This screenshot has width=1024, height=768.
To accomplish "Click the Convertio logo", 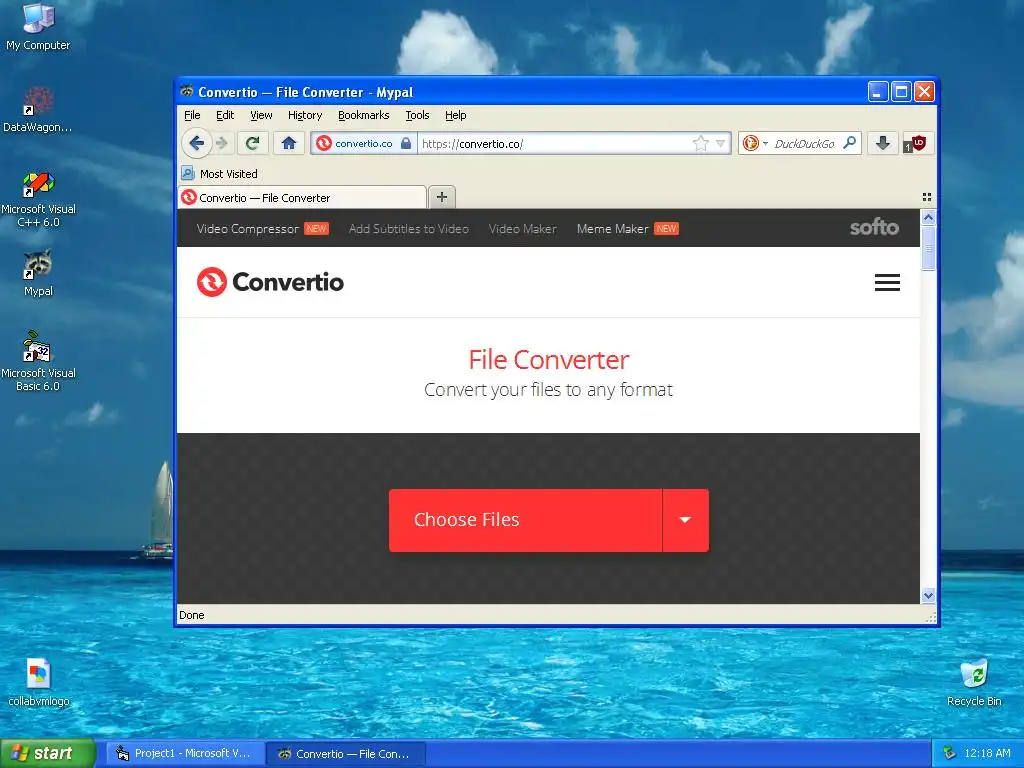I will pyautogui.click(x=270, y=282).
